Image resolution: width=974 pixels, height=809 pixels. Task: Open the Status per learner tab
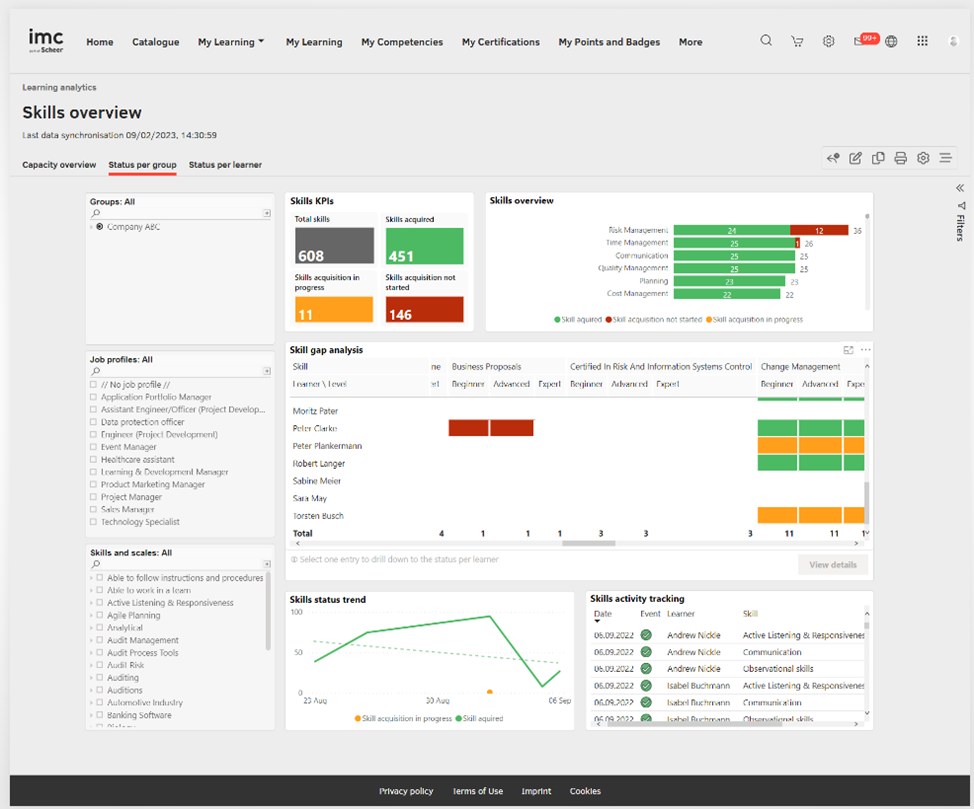point(225,165)
